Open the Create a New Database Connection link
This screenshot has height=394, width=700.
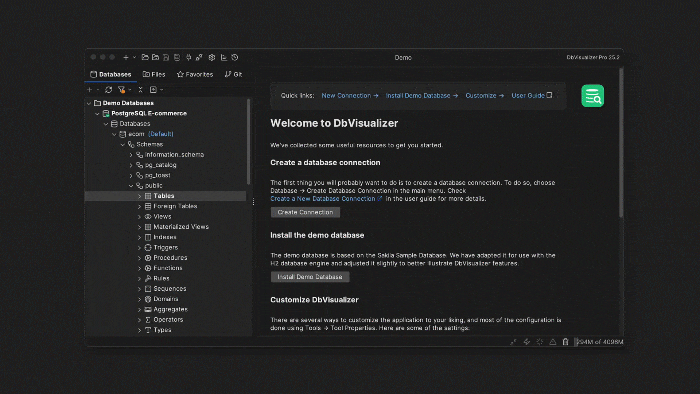pos(326,199)
